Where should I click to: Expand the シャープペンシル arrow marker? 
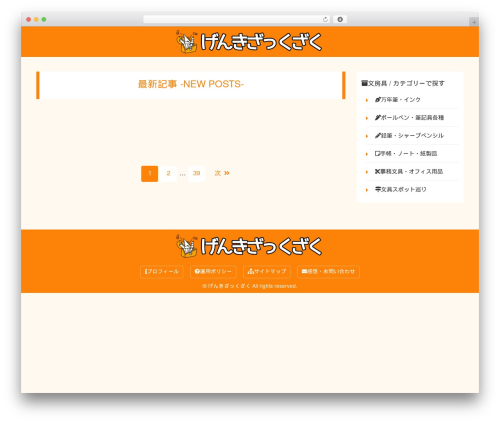[x=367, y=136]
